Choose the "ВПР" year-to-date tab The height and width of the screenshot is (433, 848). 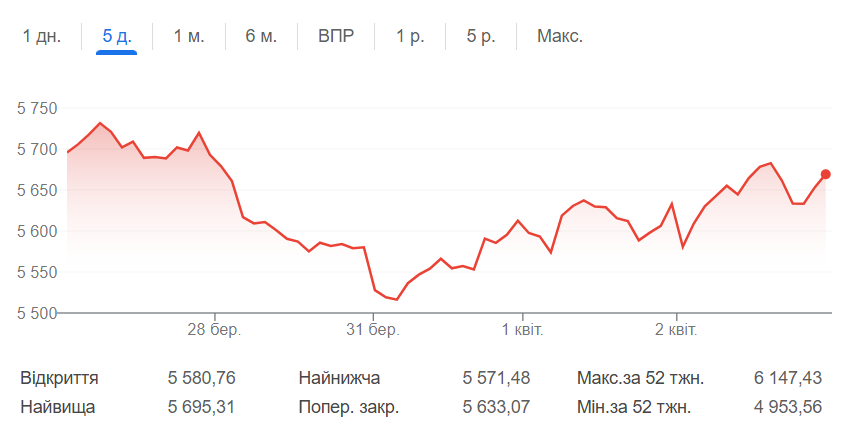point(337,36)
